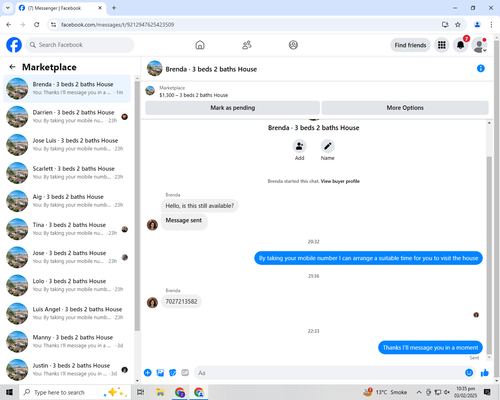Open conversation information icon
Viewport: 500px width, 400px height.
(481, 68)
